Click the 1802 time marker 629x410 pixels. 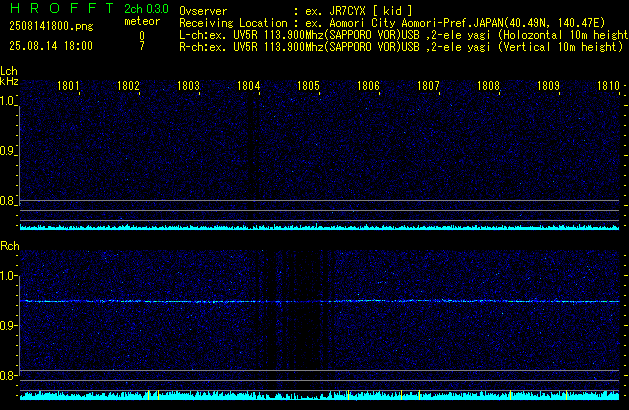coord(128,86)
